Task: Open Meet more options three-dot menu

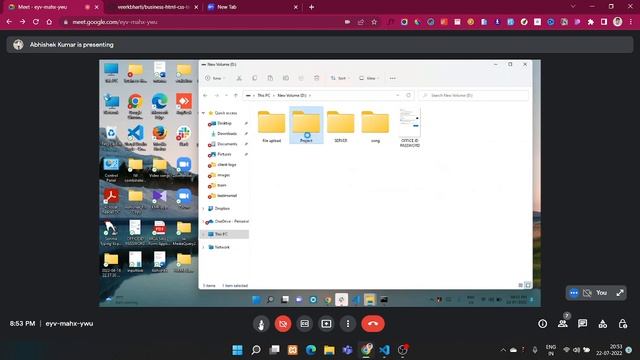Action: point(348,324)
